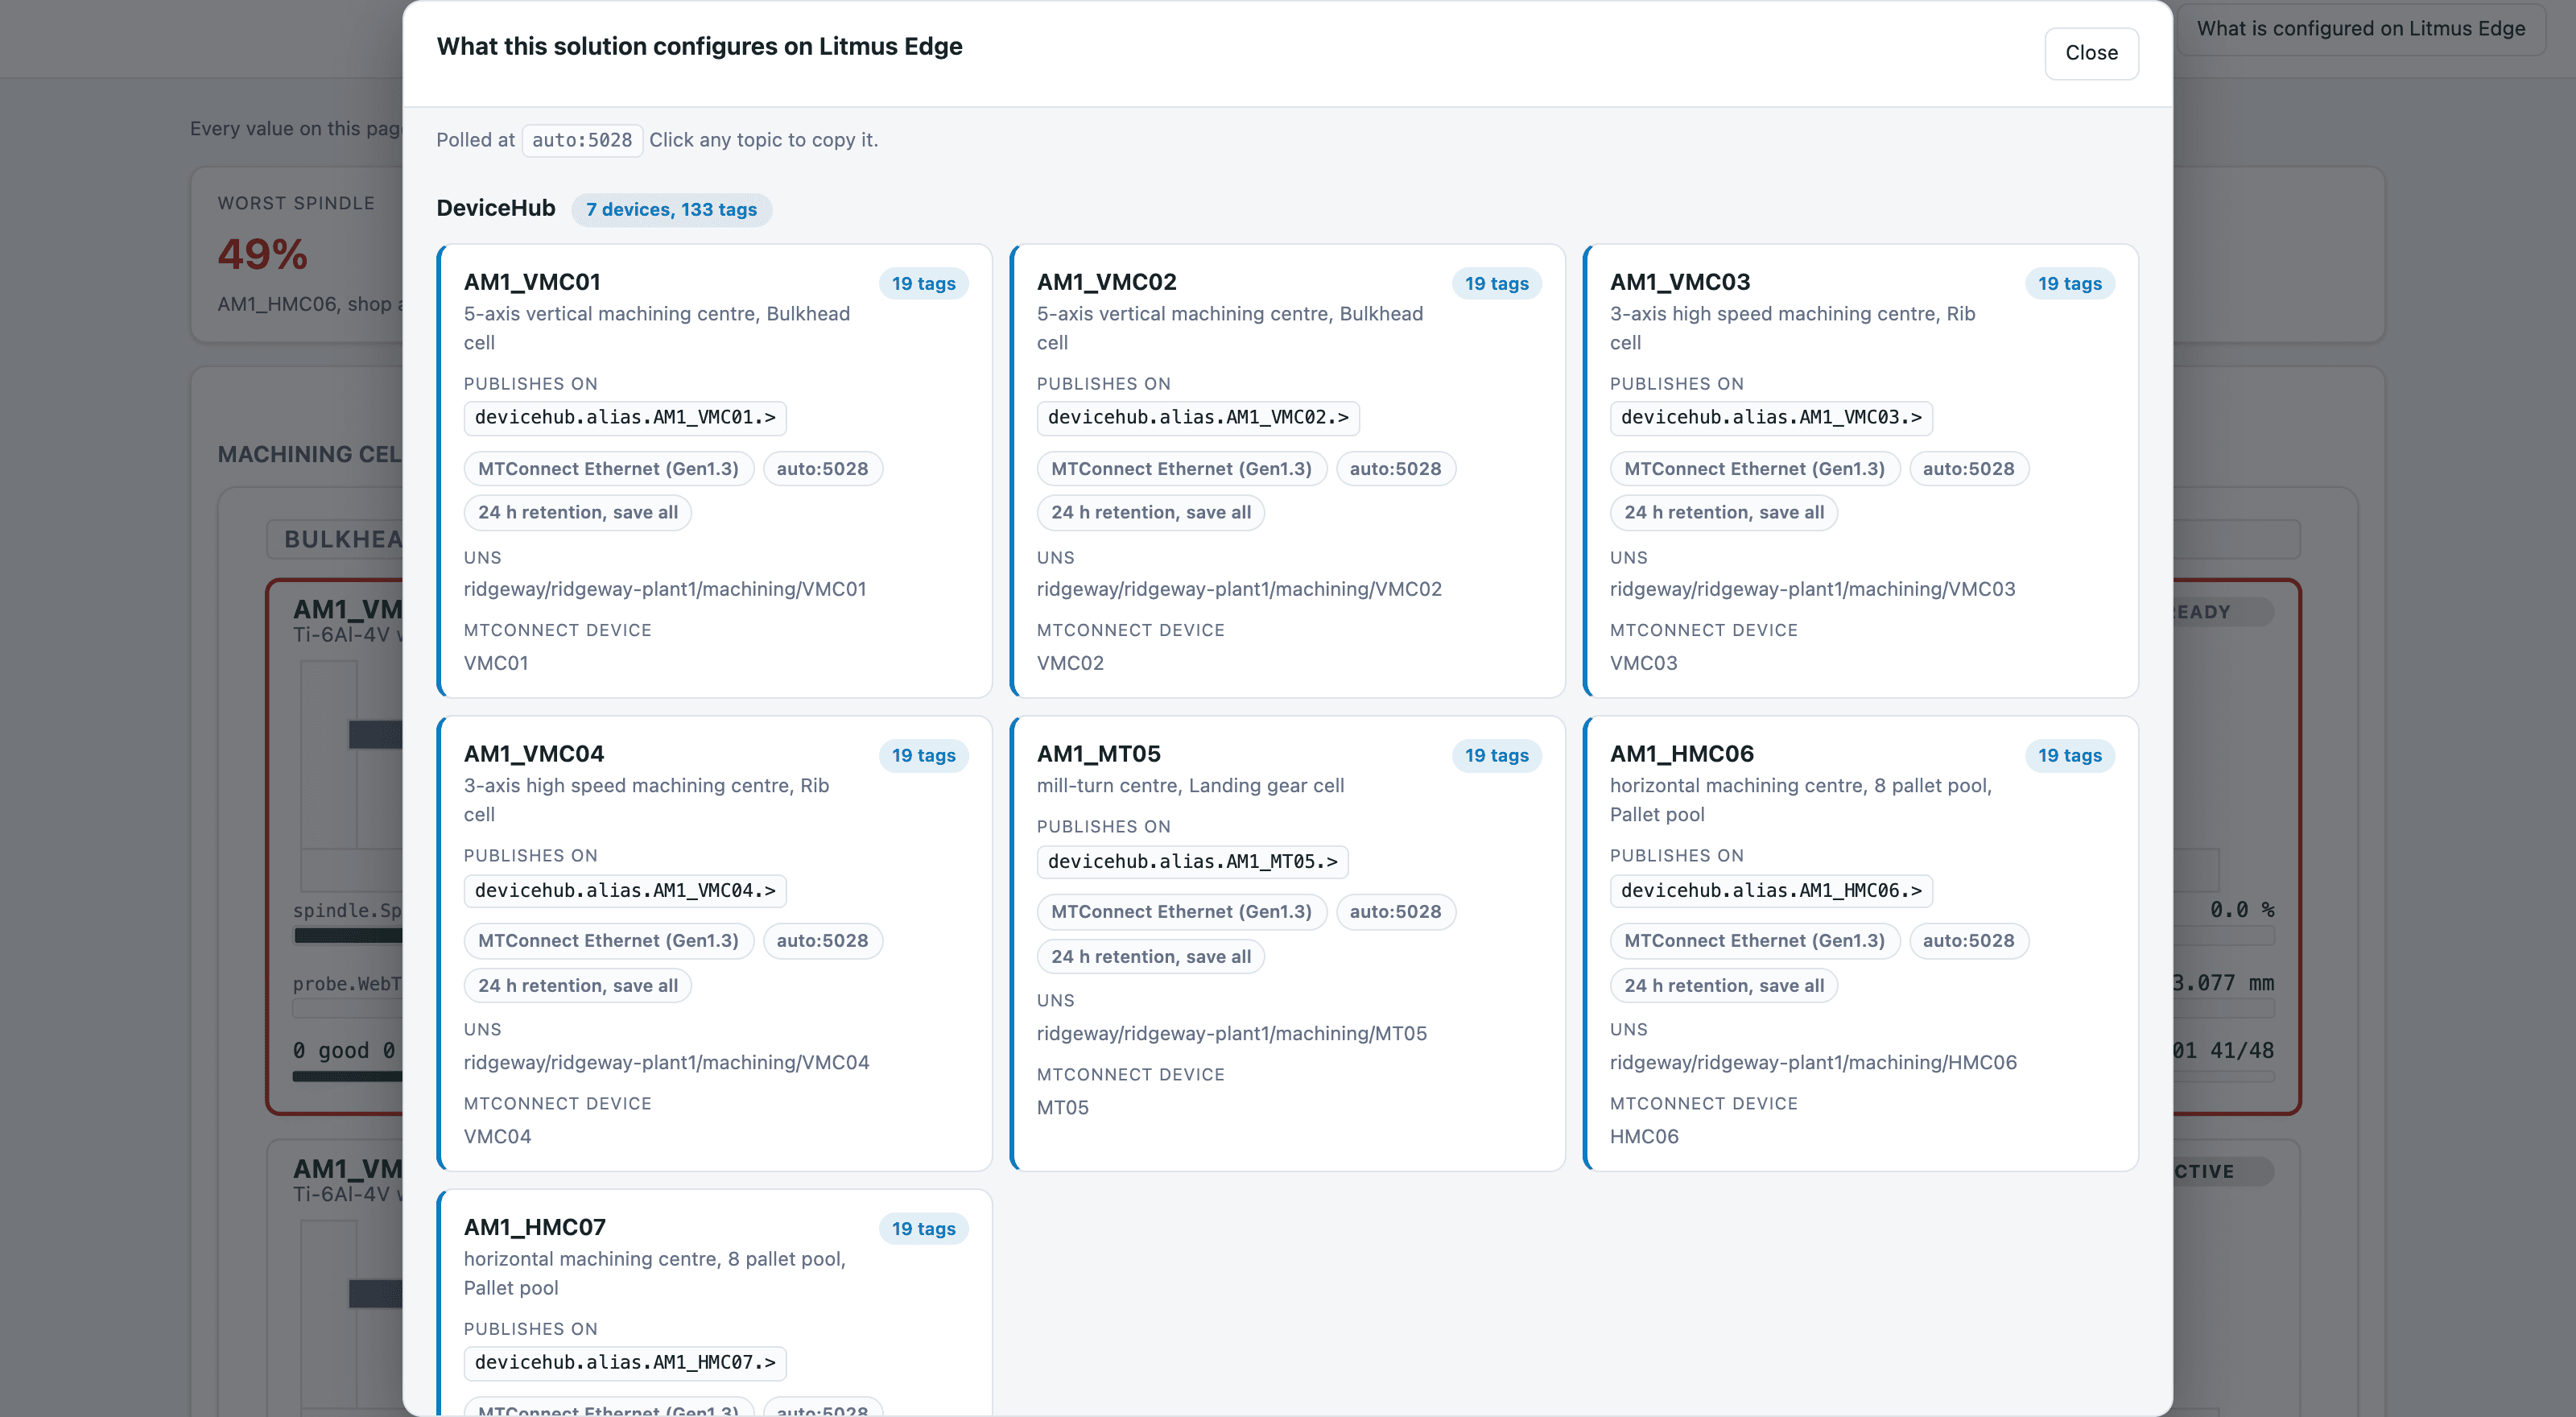Click MTConnect device value 'VMC03'
Image resolution: width=2576 pixels, height=1417 pixels.
(x=1643, y=663)
